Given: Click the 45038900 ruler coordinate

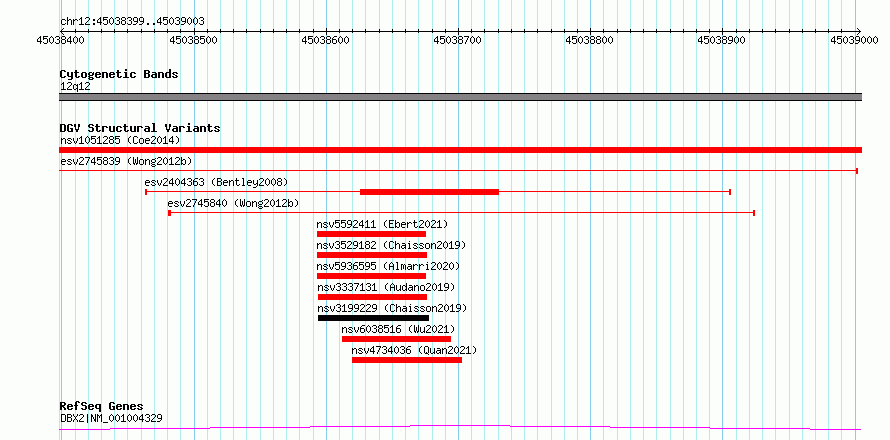Looking at the screenshot, I should [723, 41].
